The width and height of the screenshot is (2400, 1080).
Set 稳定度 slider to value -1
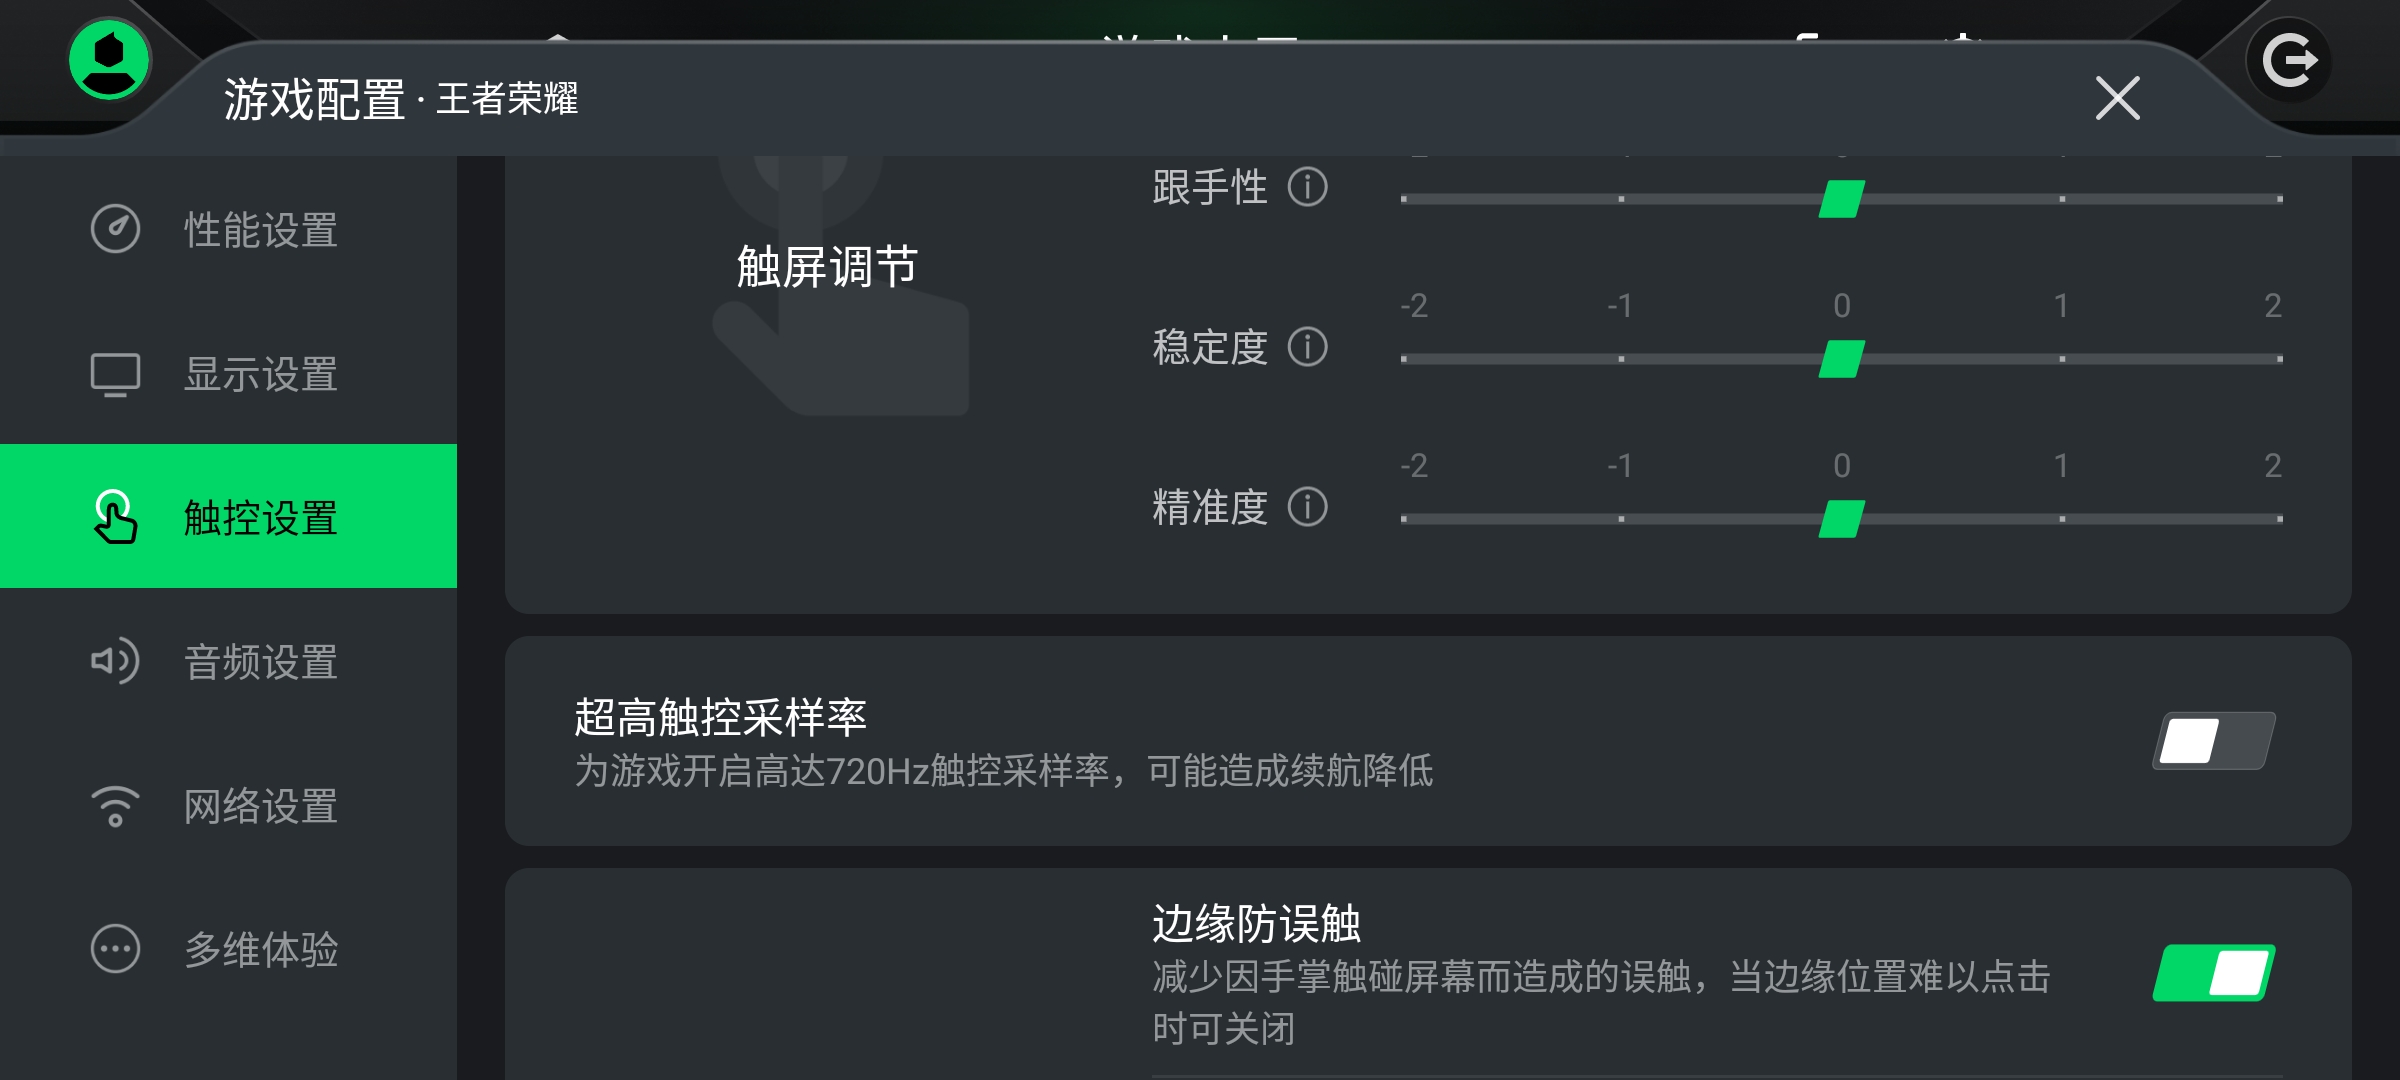pyautogui.click(x=1621, y=359)
